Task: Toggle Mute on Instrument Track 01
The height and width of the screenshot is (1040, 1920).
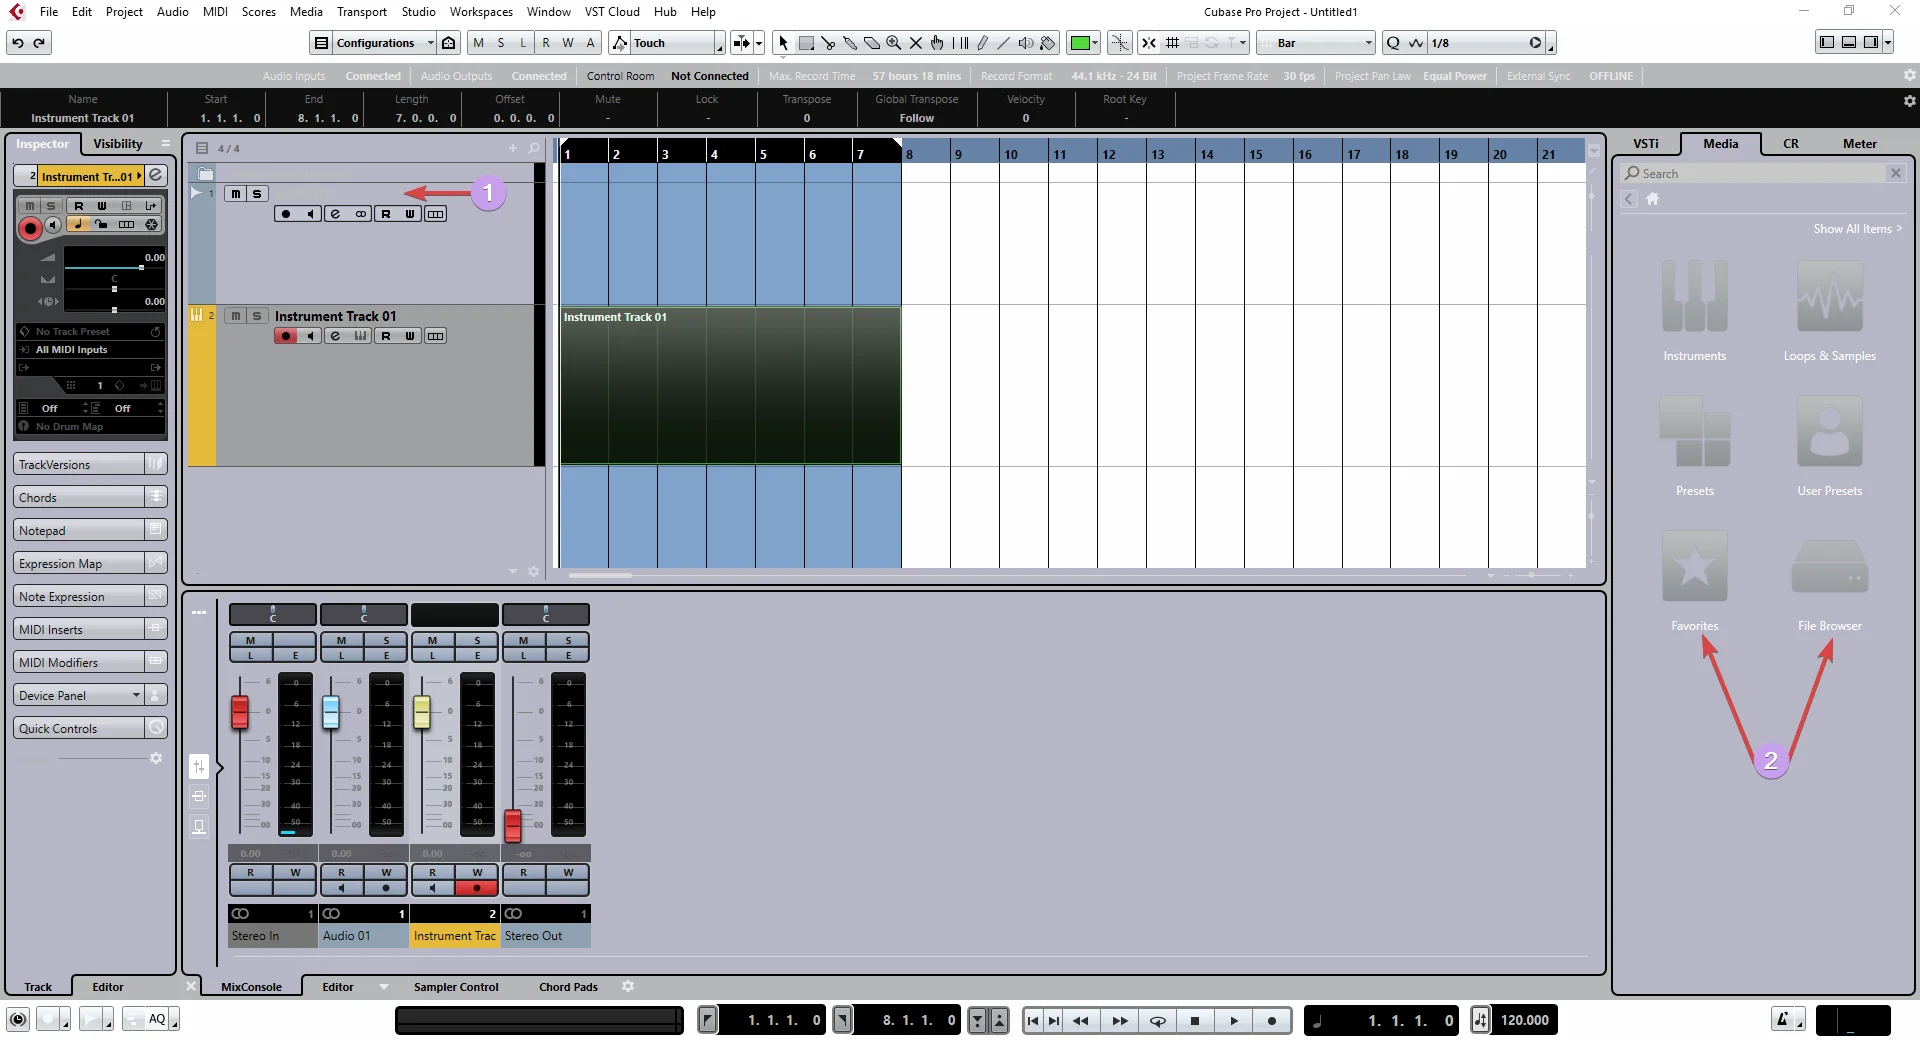Action: [x=235, y=316]
